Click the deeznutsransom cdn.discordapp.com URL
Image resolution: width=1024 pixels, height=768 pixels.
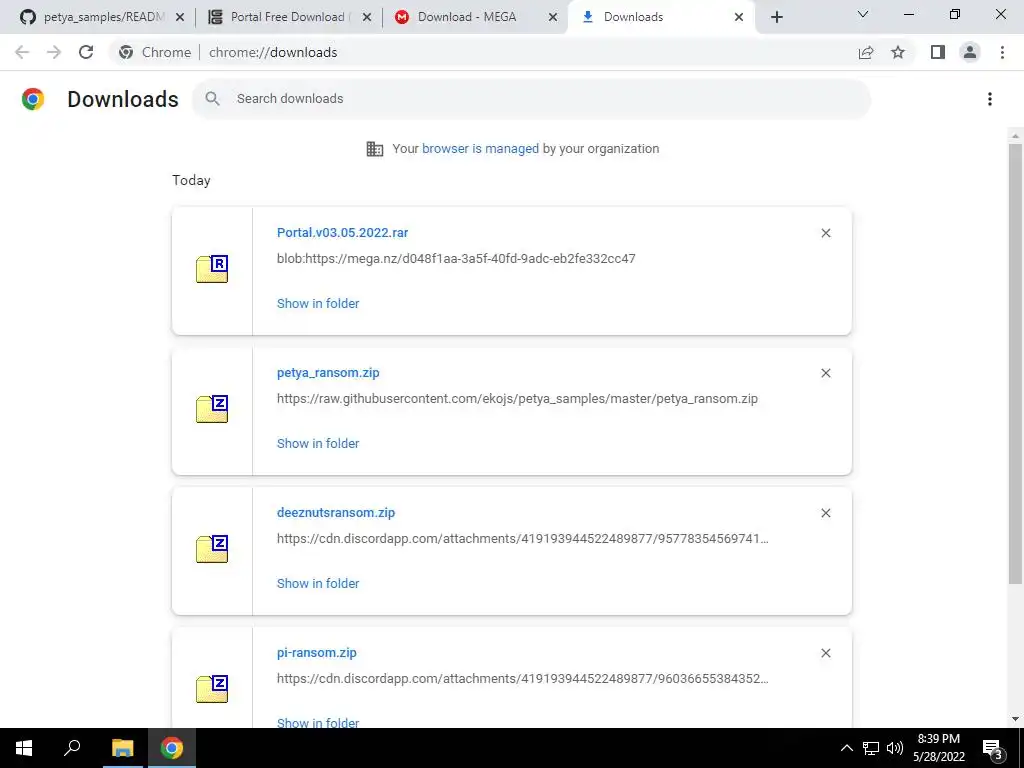522,539
